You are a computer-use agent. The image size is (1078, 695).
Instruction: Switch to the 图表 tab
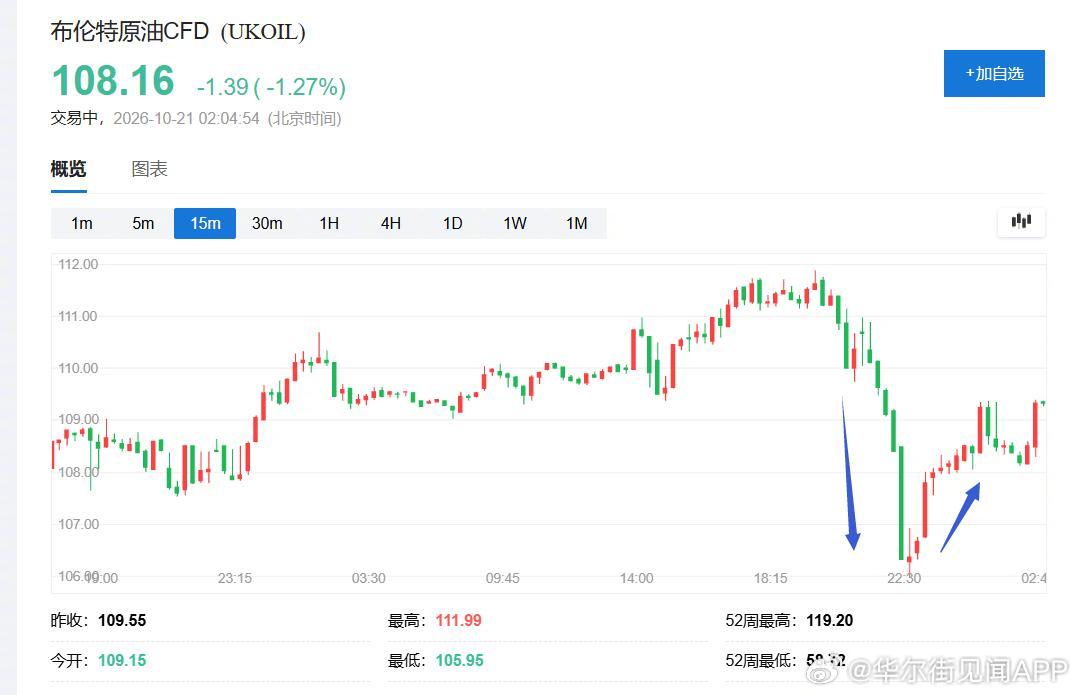[149, 169]
